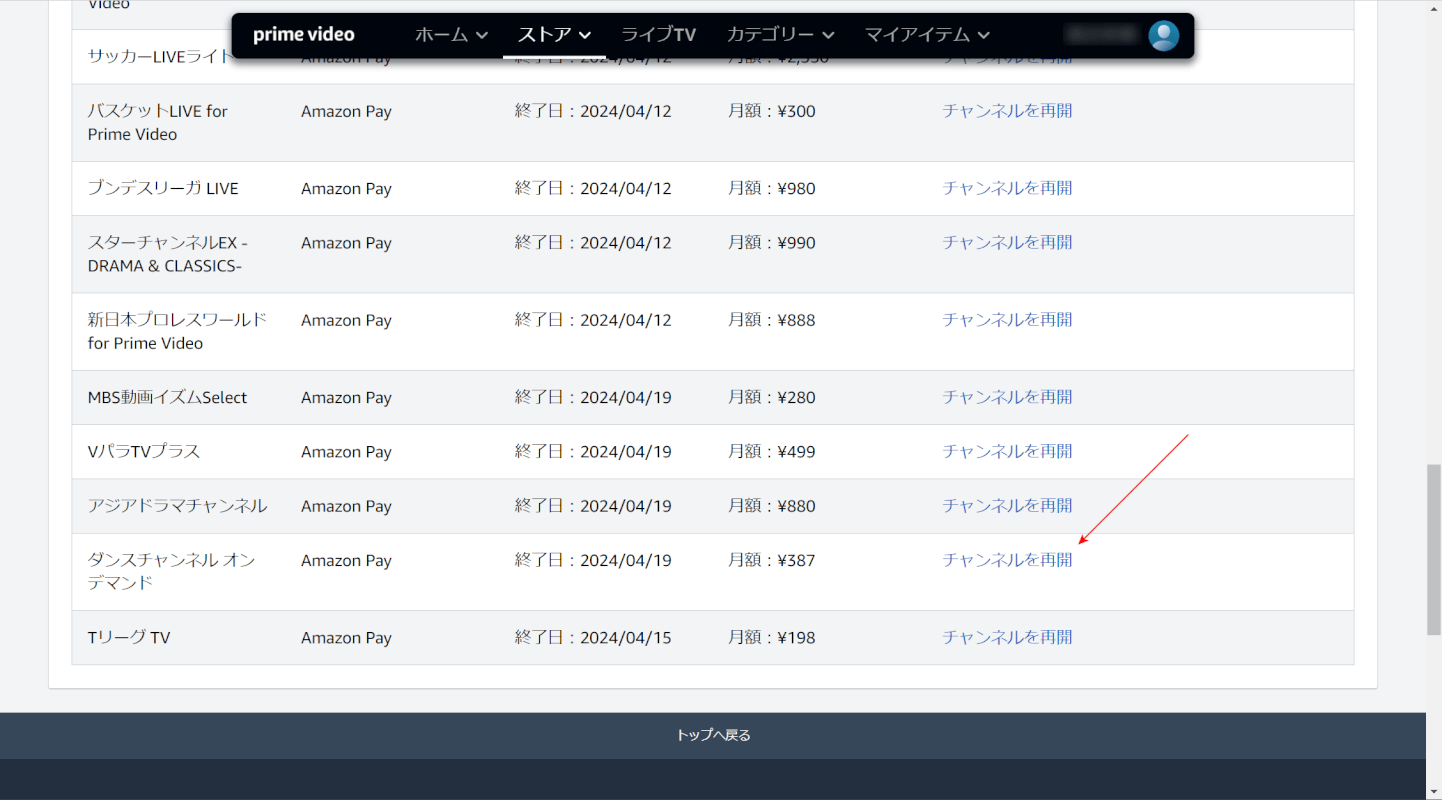
Task: Click the page vertical scrollbar thumb
Action: pyautogui.click(x=1434, y=549)
